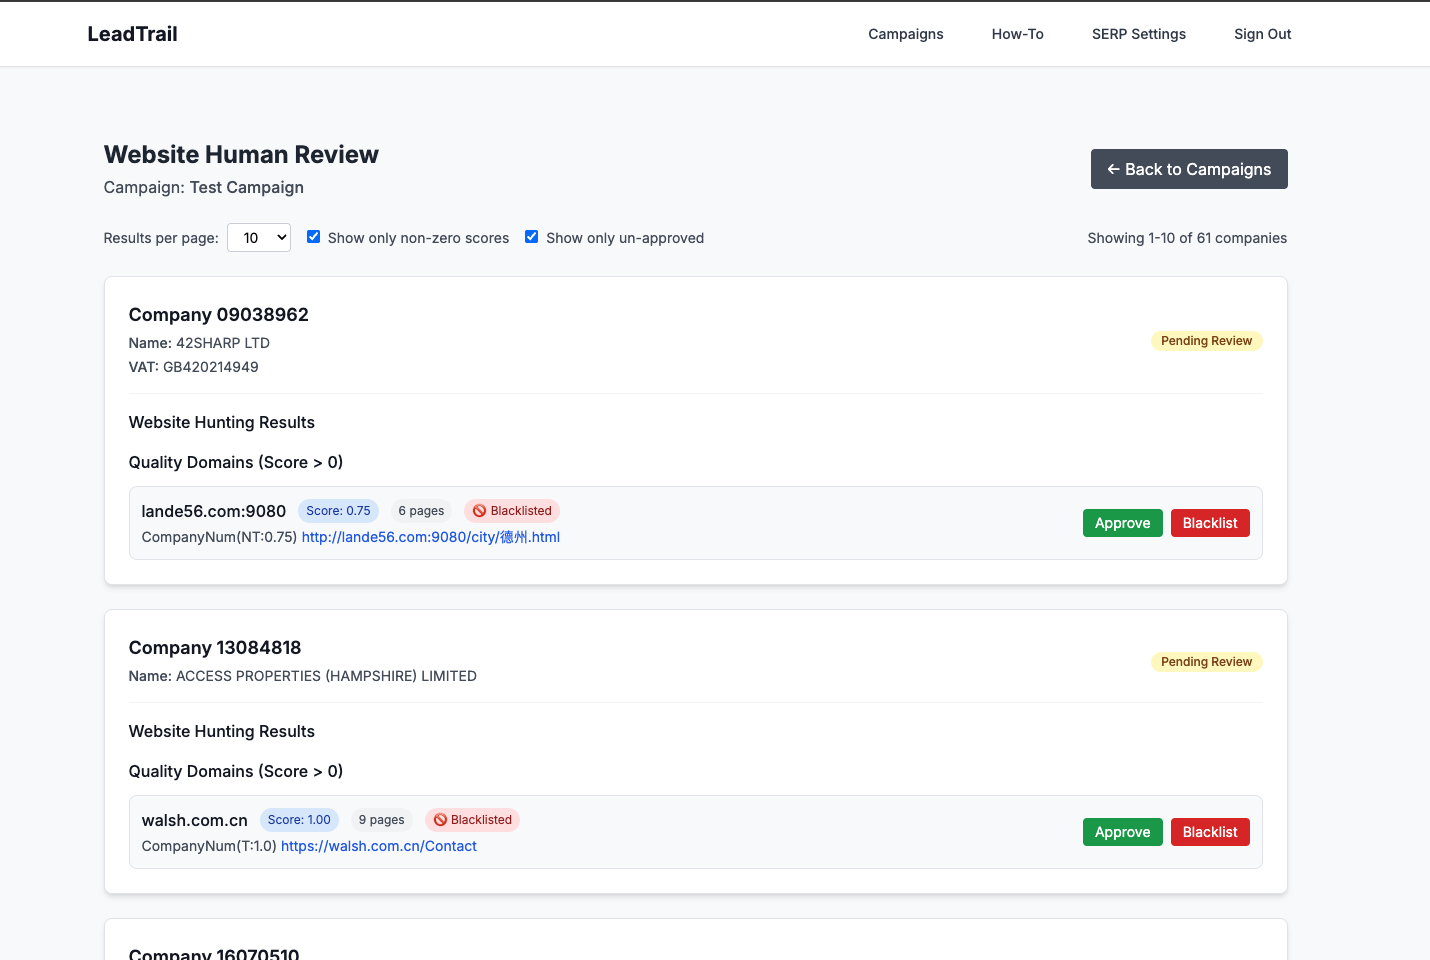Click the Blacklisted prohibition icon for lande56.com:9080
This screenshot has height=960, width=1430.
[x=480, y=510]
